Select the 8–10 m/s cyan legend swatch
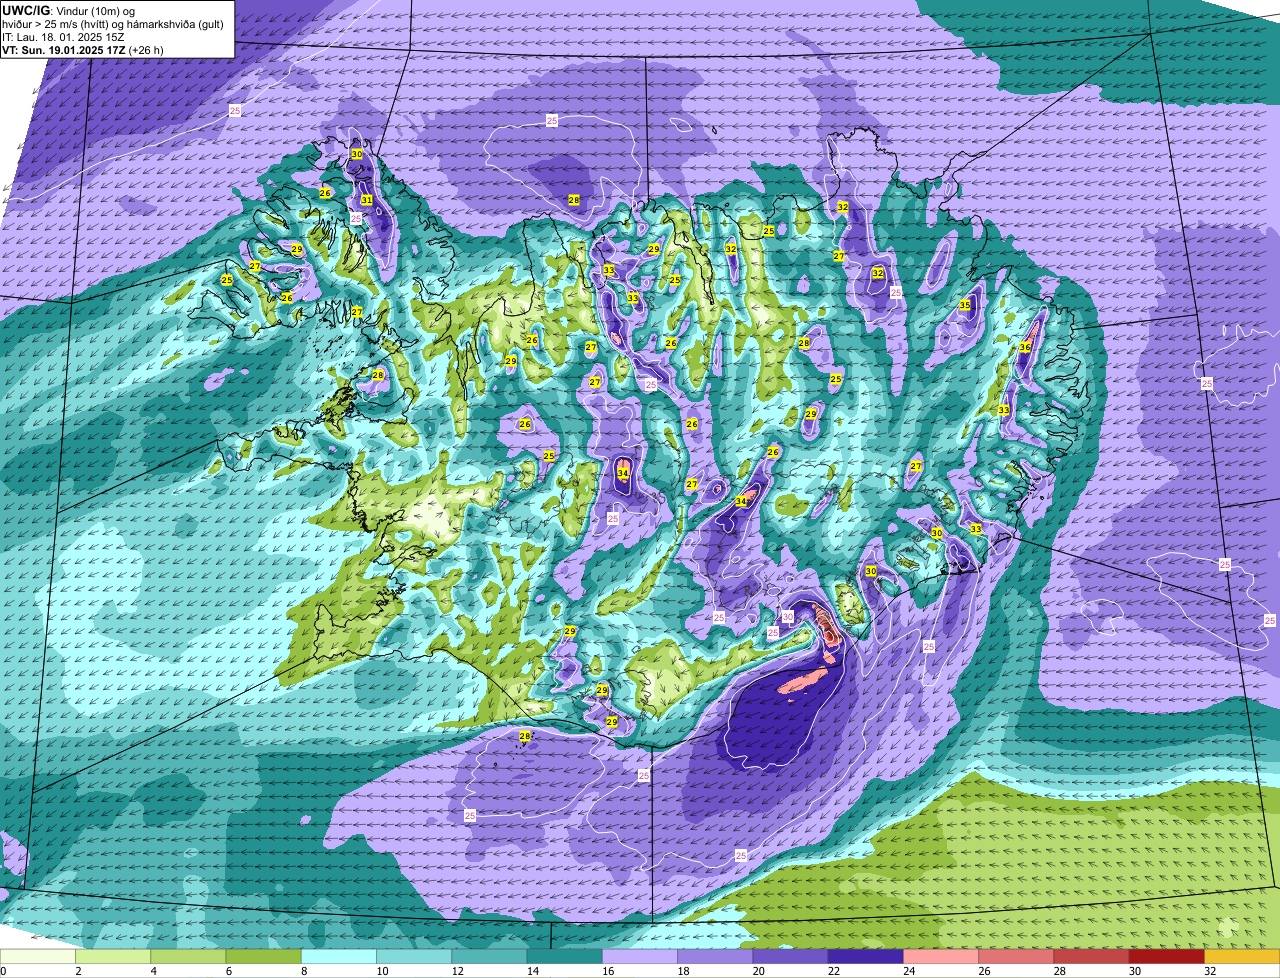 point(339,957)
